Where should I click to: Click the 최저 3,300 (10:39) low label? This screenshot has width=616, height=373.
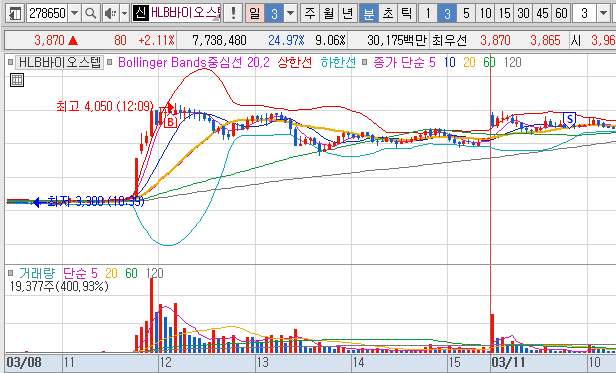[96, 201]
